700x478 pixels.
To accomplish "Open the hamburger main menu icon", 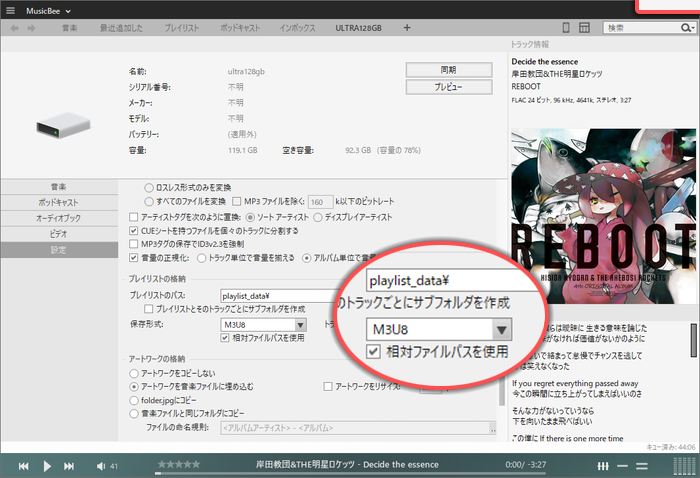I will click(x=10, y=11).
